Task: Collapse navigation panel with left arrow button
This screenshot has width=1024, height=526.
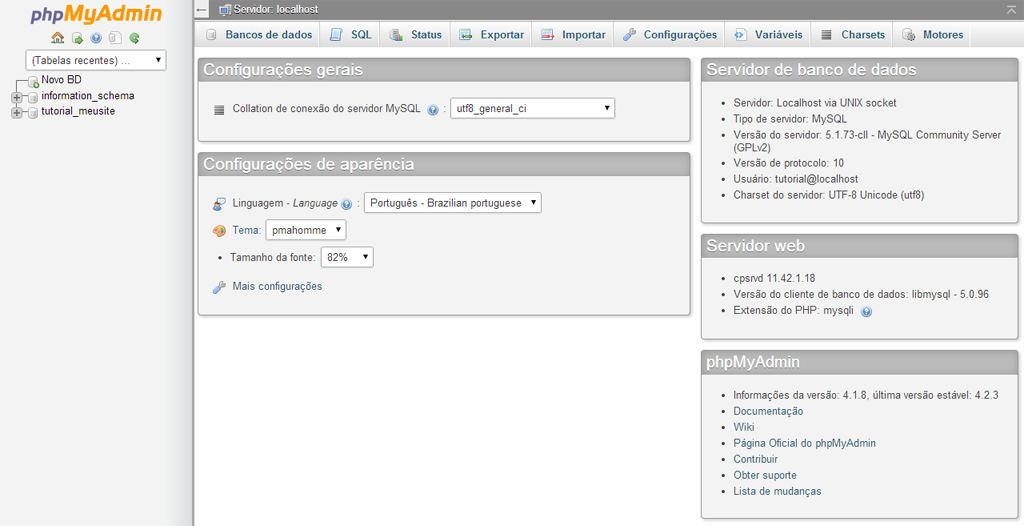Action: [202, 10]
